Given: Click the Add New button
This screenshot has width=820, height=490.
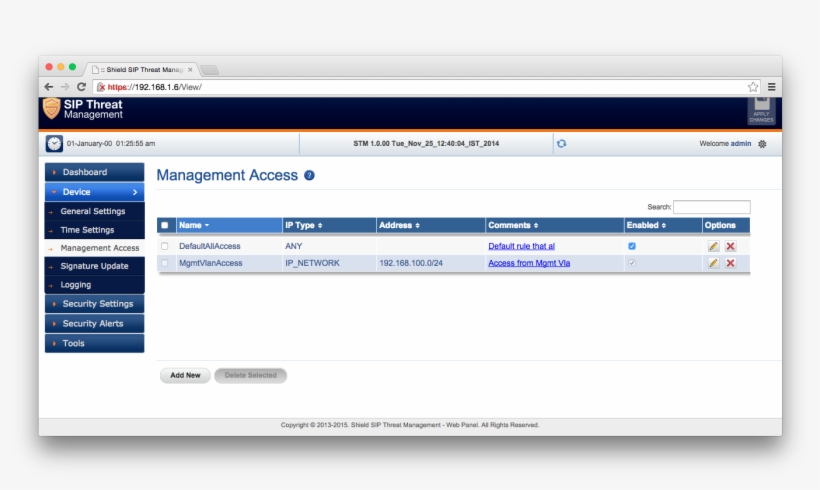Looking at the screenshot, I should tap(185, 376).
